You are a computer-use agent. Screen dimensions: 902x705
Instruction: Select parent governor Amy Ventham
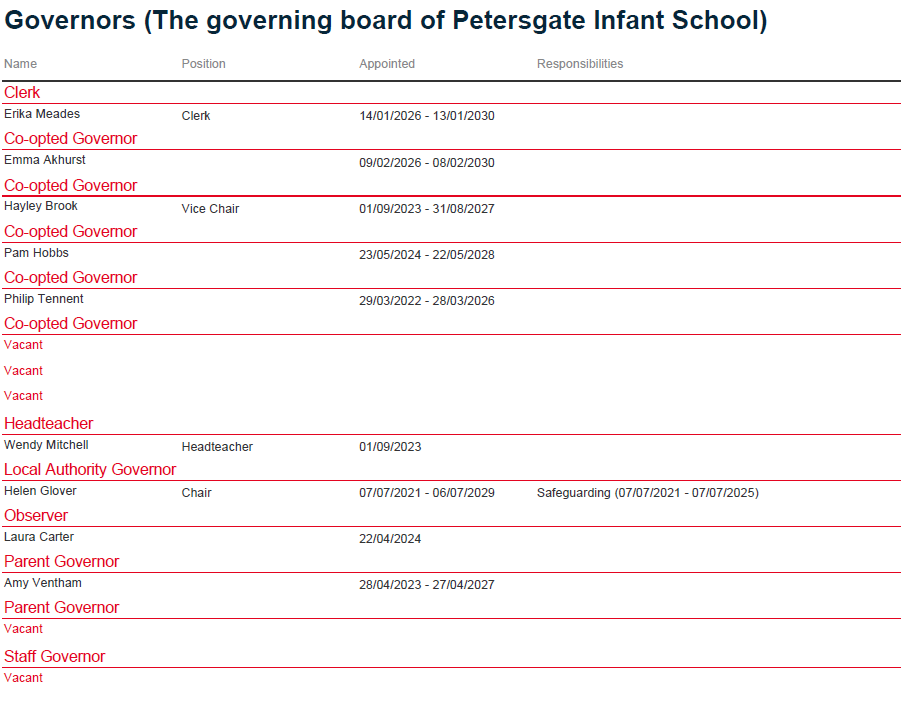click(43, 583)
